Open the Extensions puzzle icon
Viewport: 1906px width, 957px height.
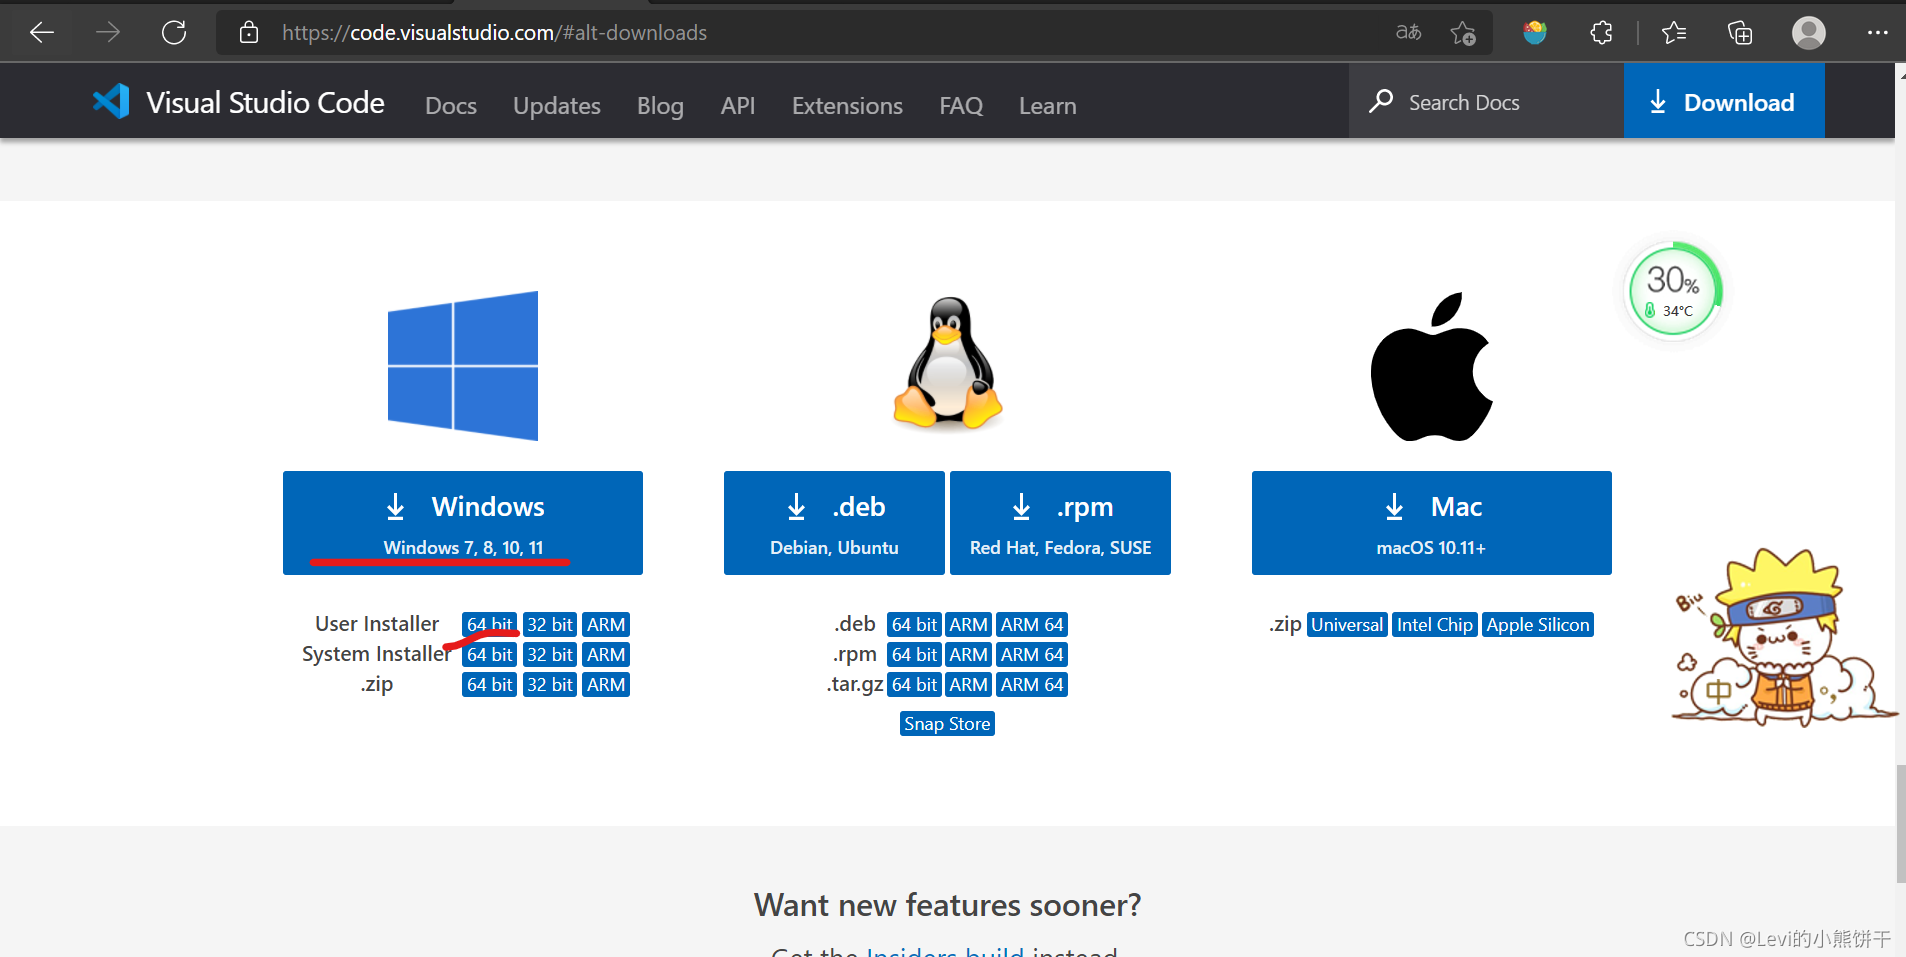click(1601, 33)
